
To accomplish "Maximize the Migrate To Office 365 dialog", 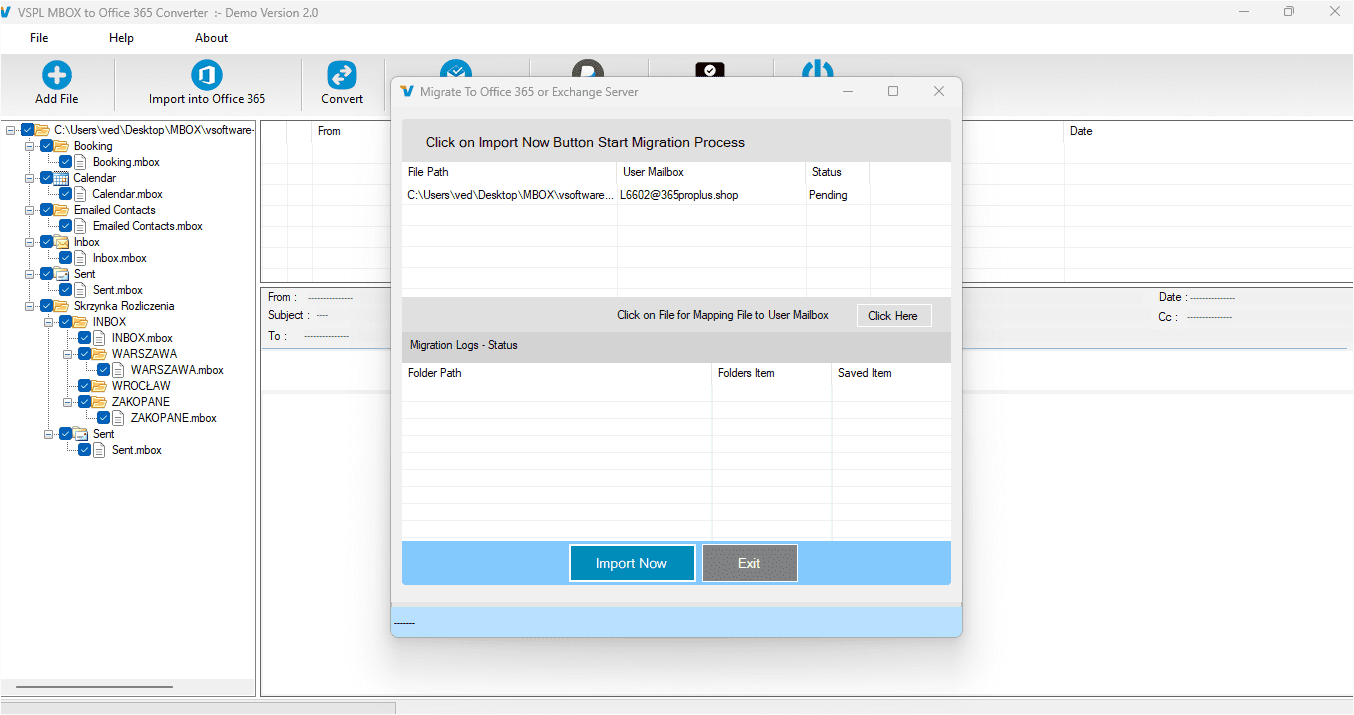I will 893,91.
